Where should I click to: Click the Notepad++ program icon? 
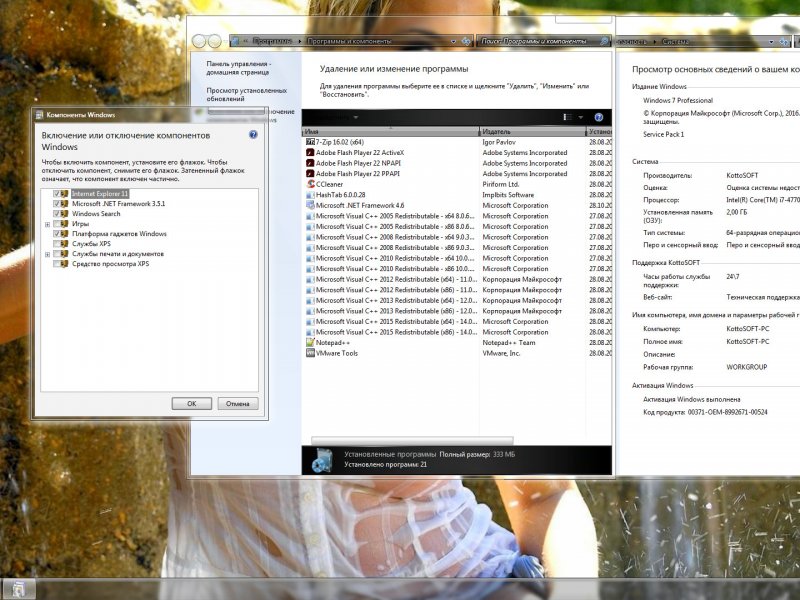[310, 342]
